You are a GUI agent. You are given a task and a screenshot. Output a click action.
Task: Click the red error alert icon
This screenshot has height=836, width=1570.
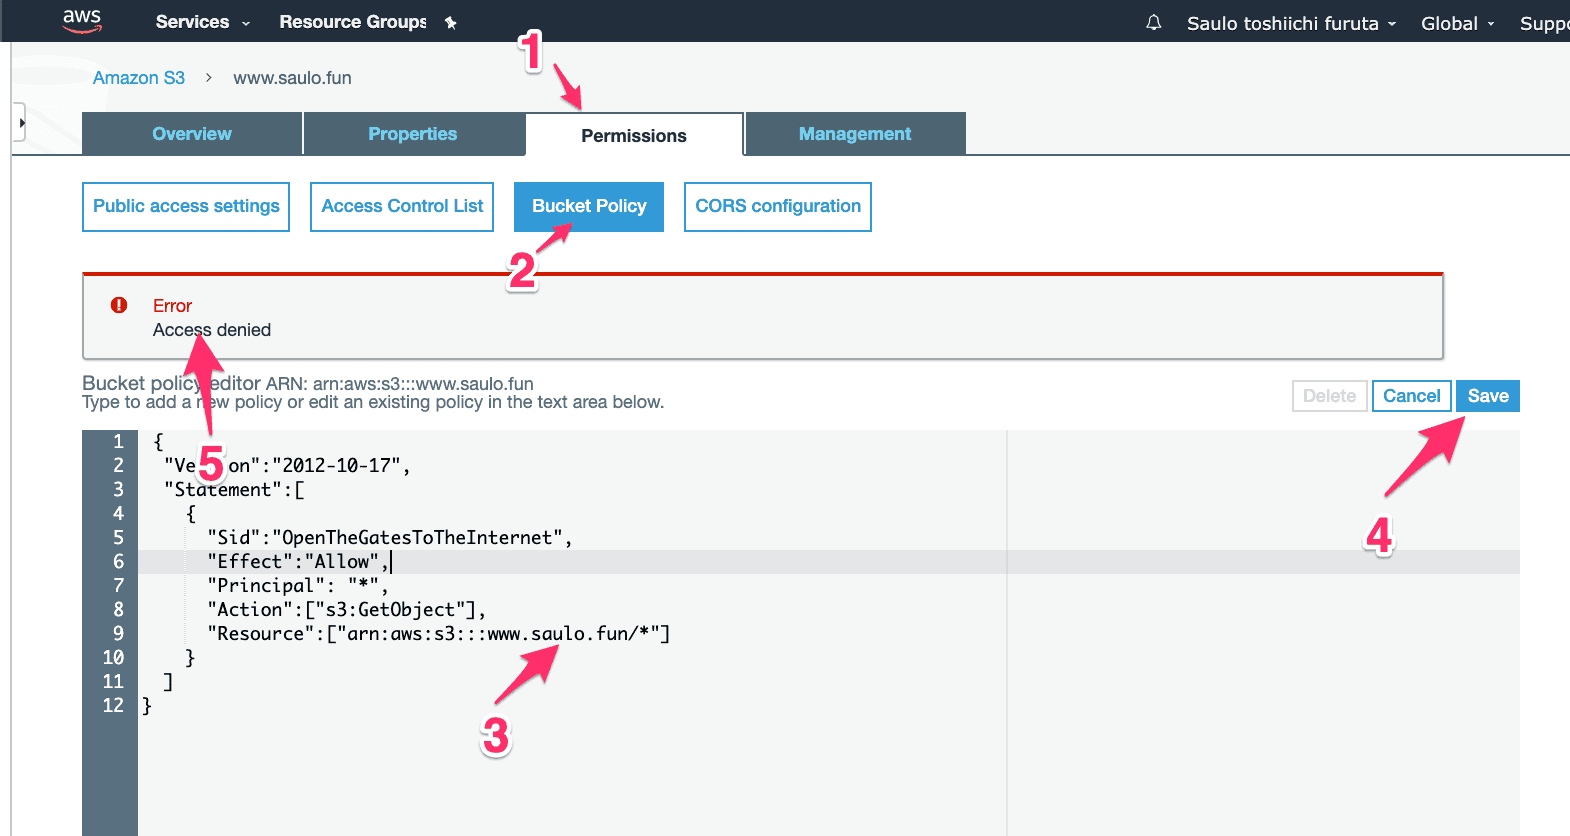pyautogui.click(x=119, y=305)
